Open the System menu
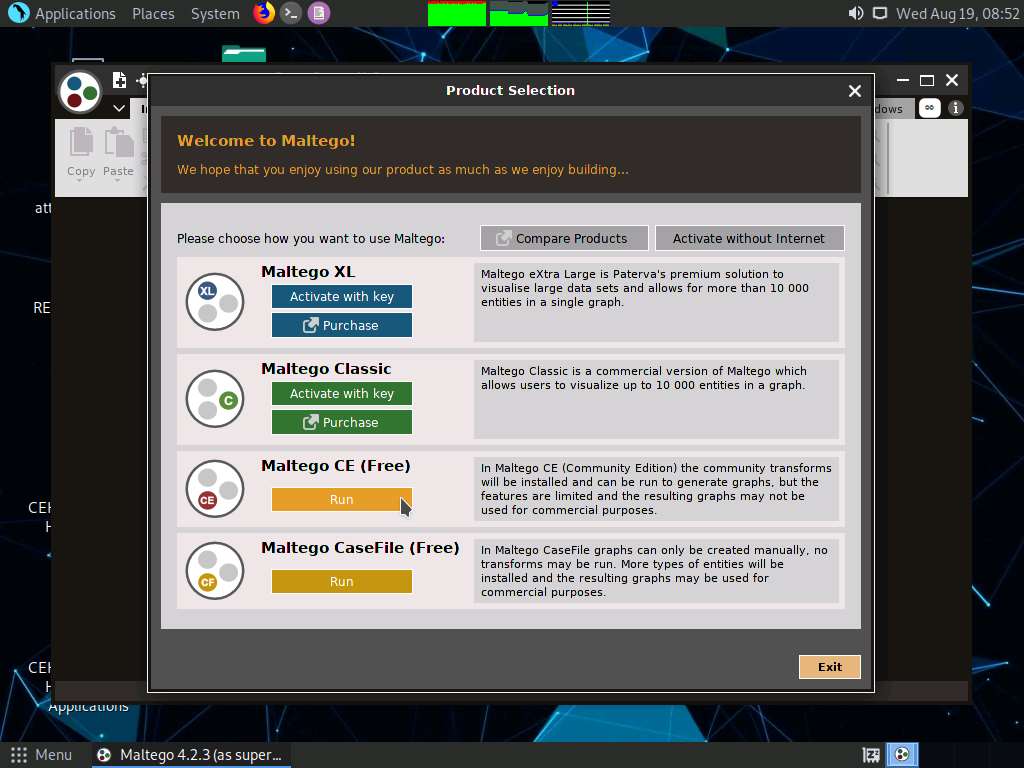Viewport: 1024px width, 768px height. 215,13
